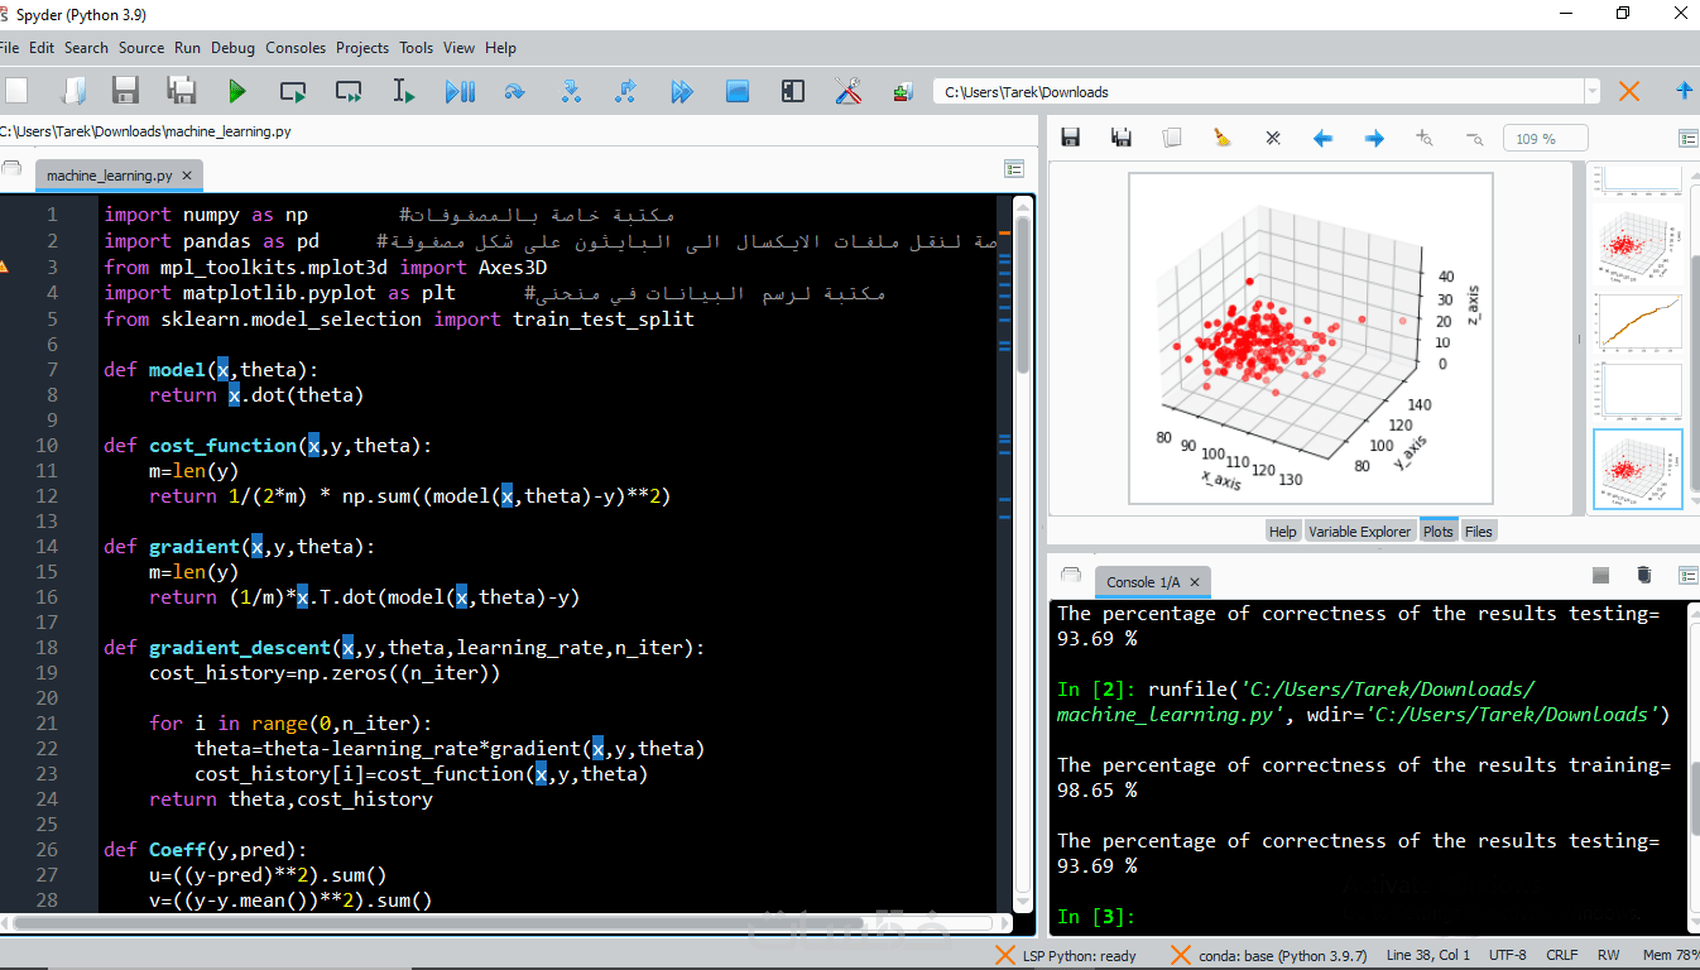The image size is (1700, 970).
Task: Open Spyder preferences with the wrench icon
Action: (x=848, y=91)
